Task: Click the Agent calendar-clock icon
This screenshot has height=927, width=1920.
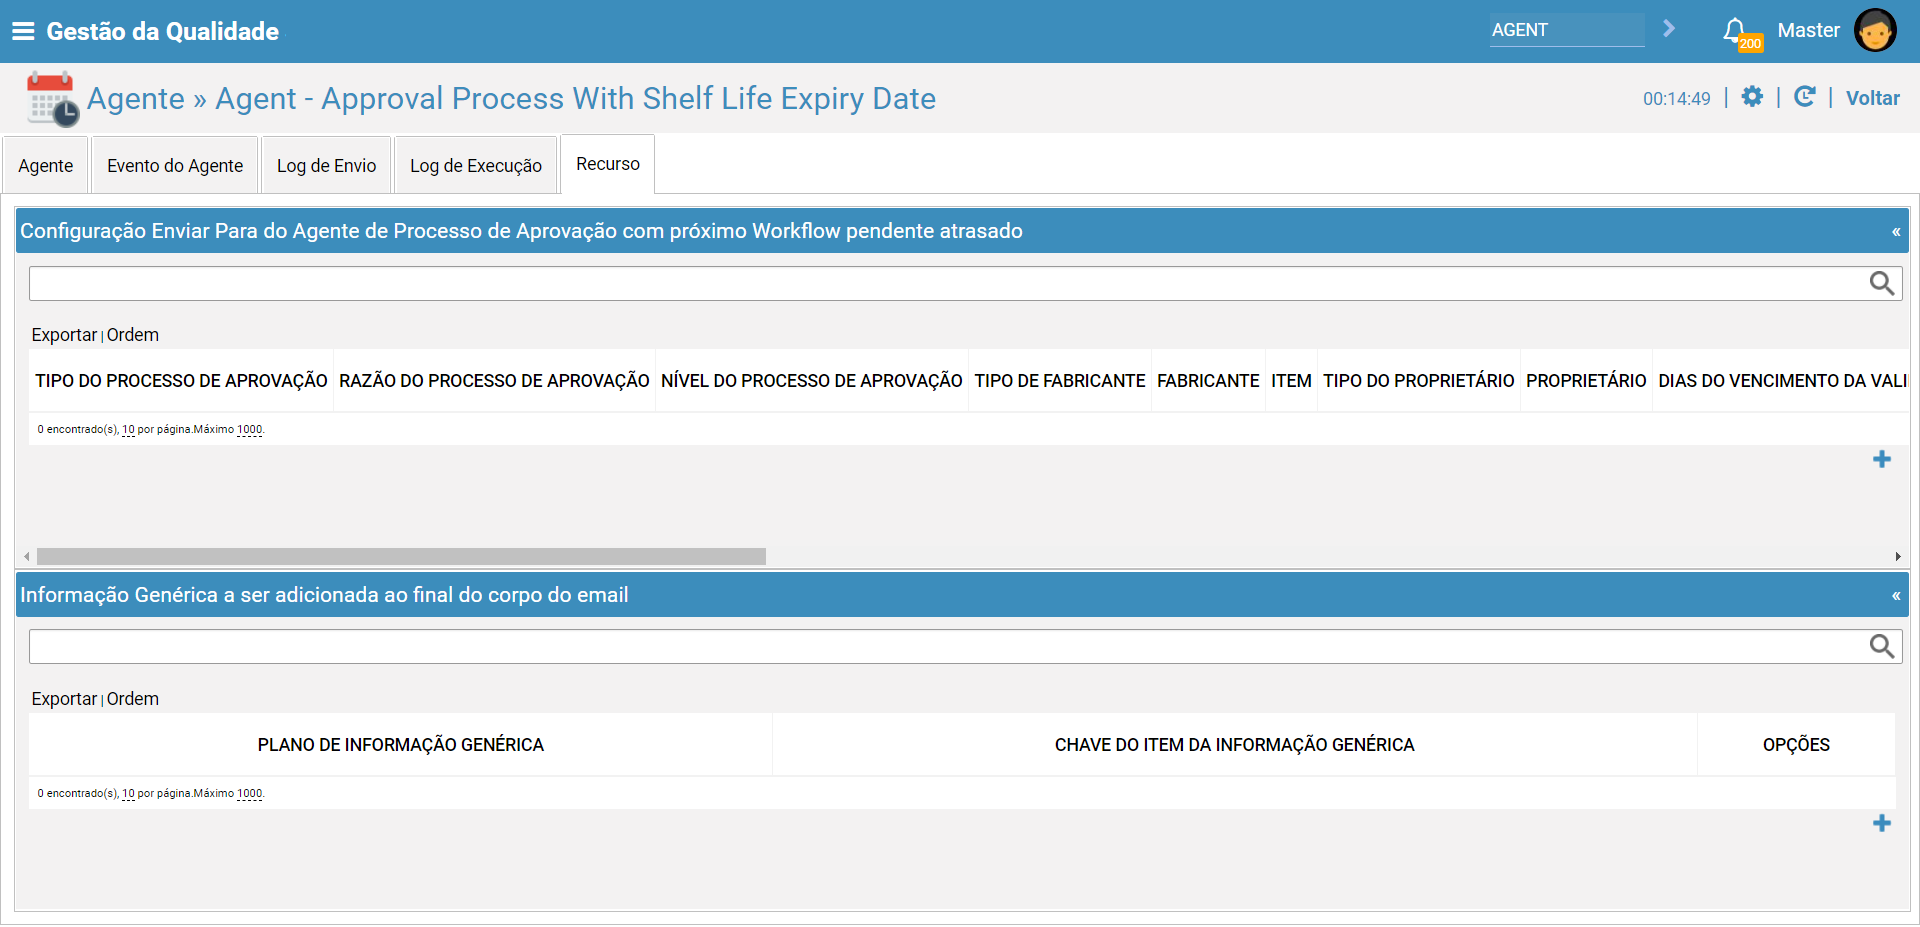Action: (x=53, y=99)
